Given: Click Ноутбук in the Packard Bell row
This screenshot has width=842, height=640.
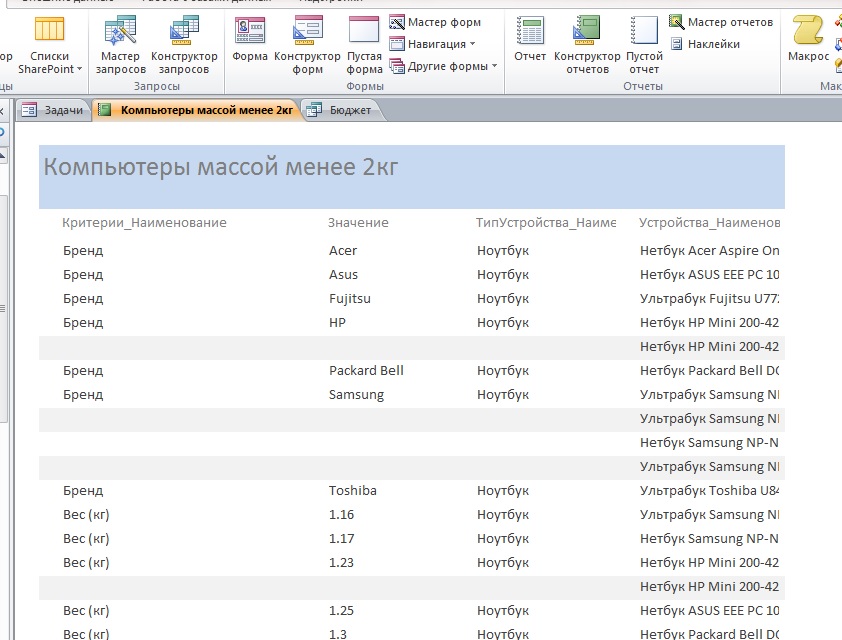Looking at the screenshot, I should pos(503,370).
